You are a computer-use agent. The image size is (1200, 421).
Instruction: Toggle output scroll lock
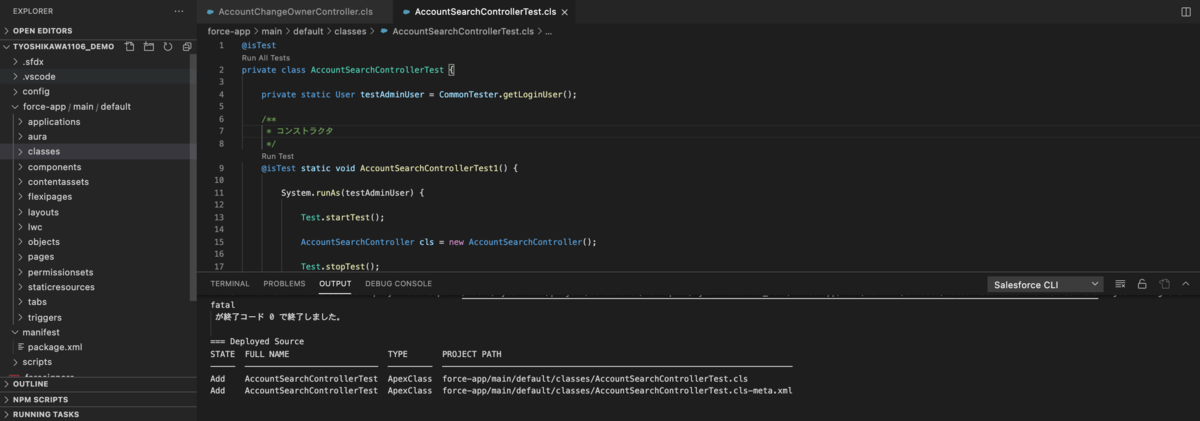tap(1142, 284)
